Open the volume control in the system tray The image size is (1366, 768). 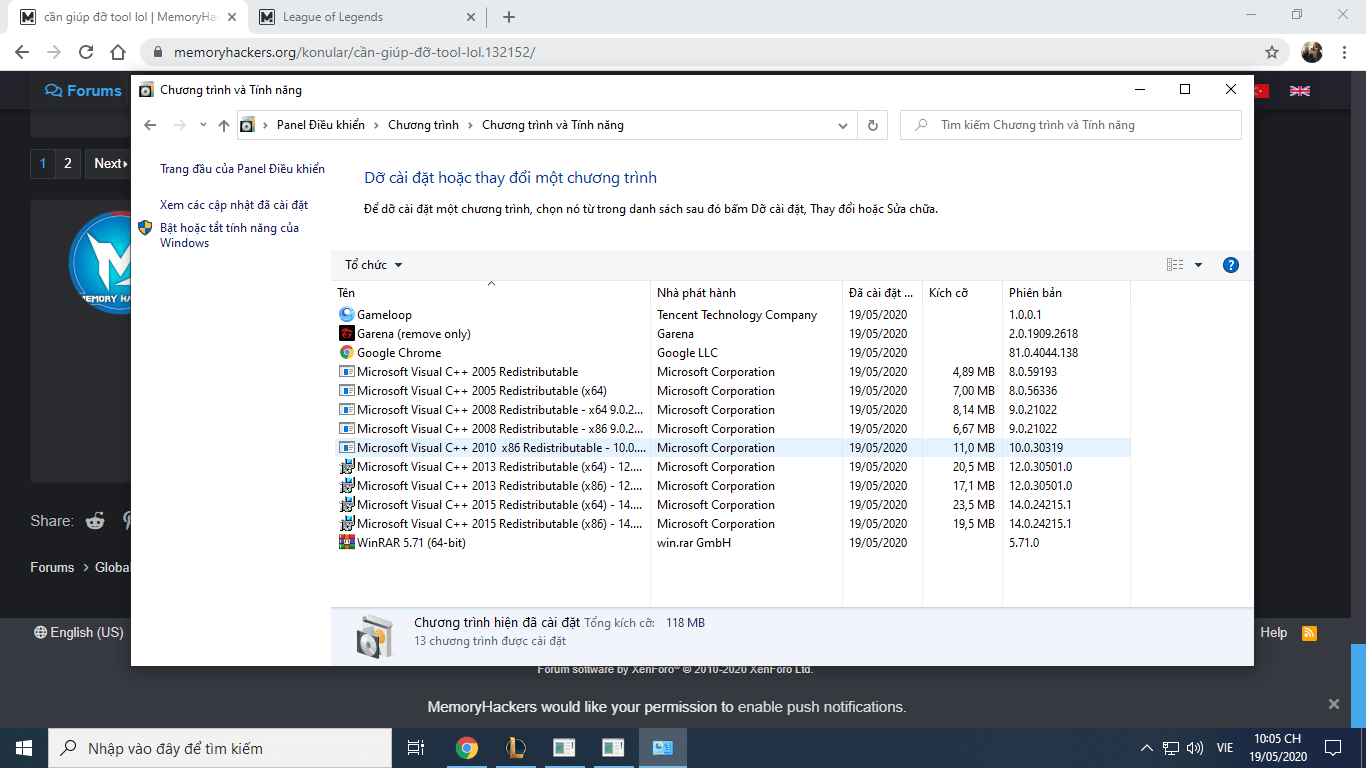(1194, 748)
